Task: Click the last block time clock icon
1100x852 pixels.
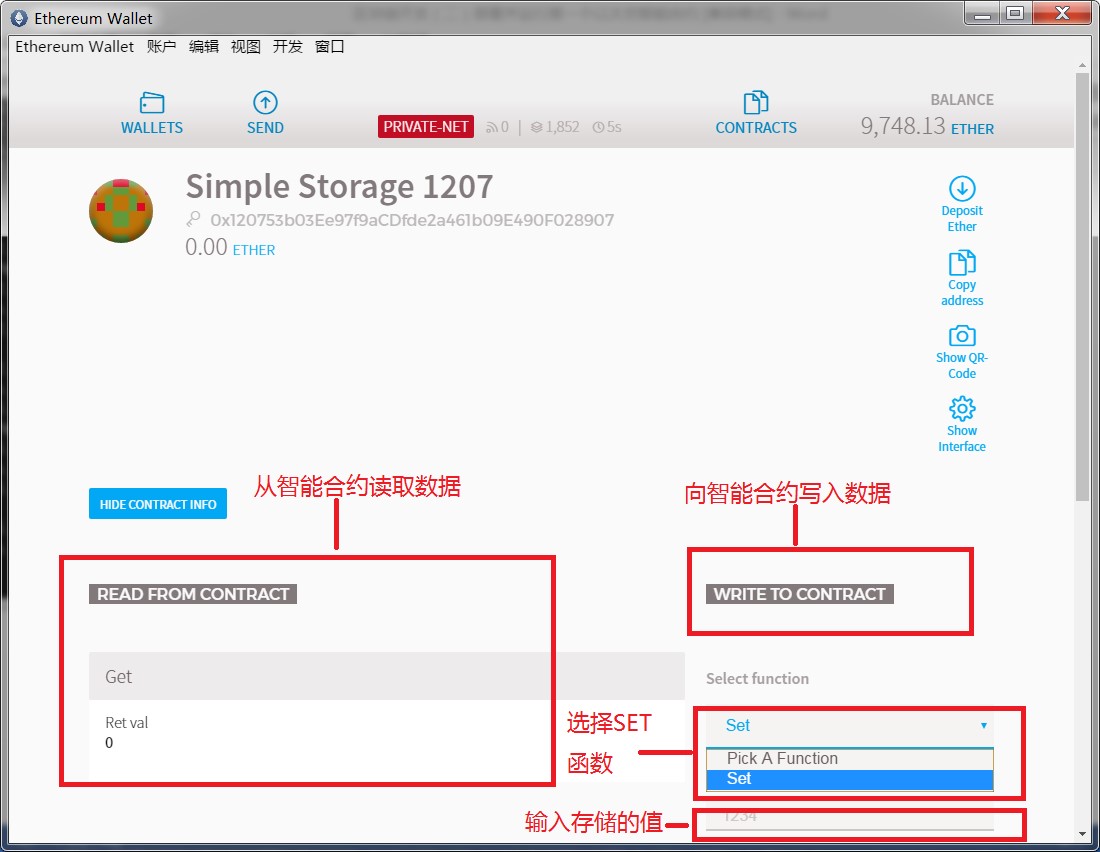Action: tap(598, 127)
